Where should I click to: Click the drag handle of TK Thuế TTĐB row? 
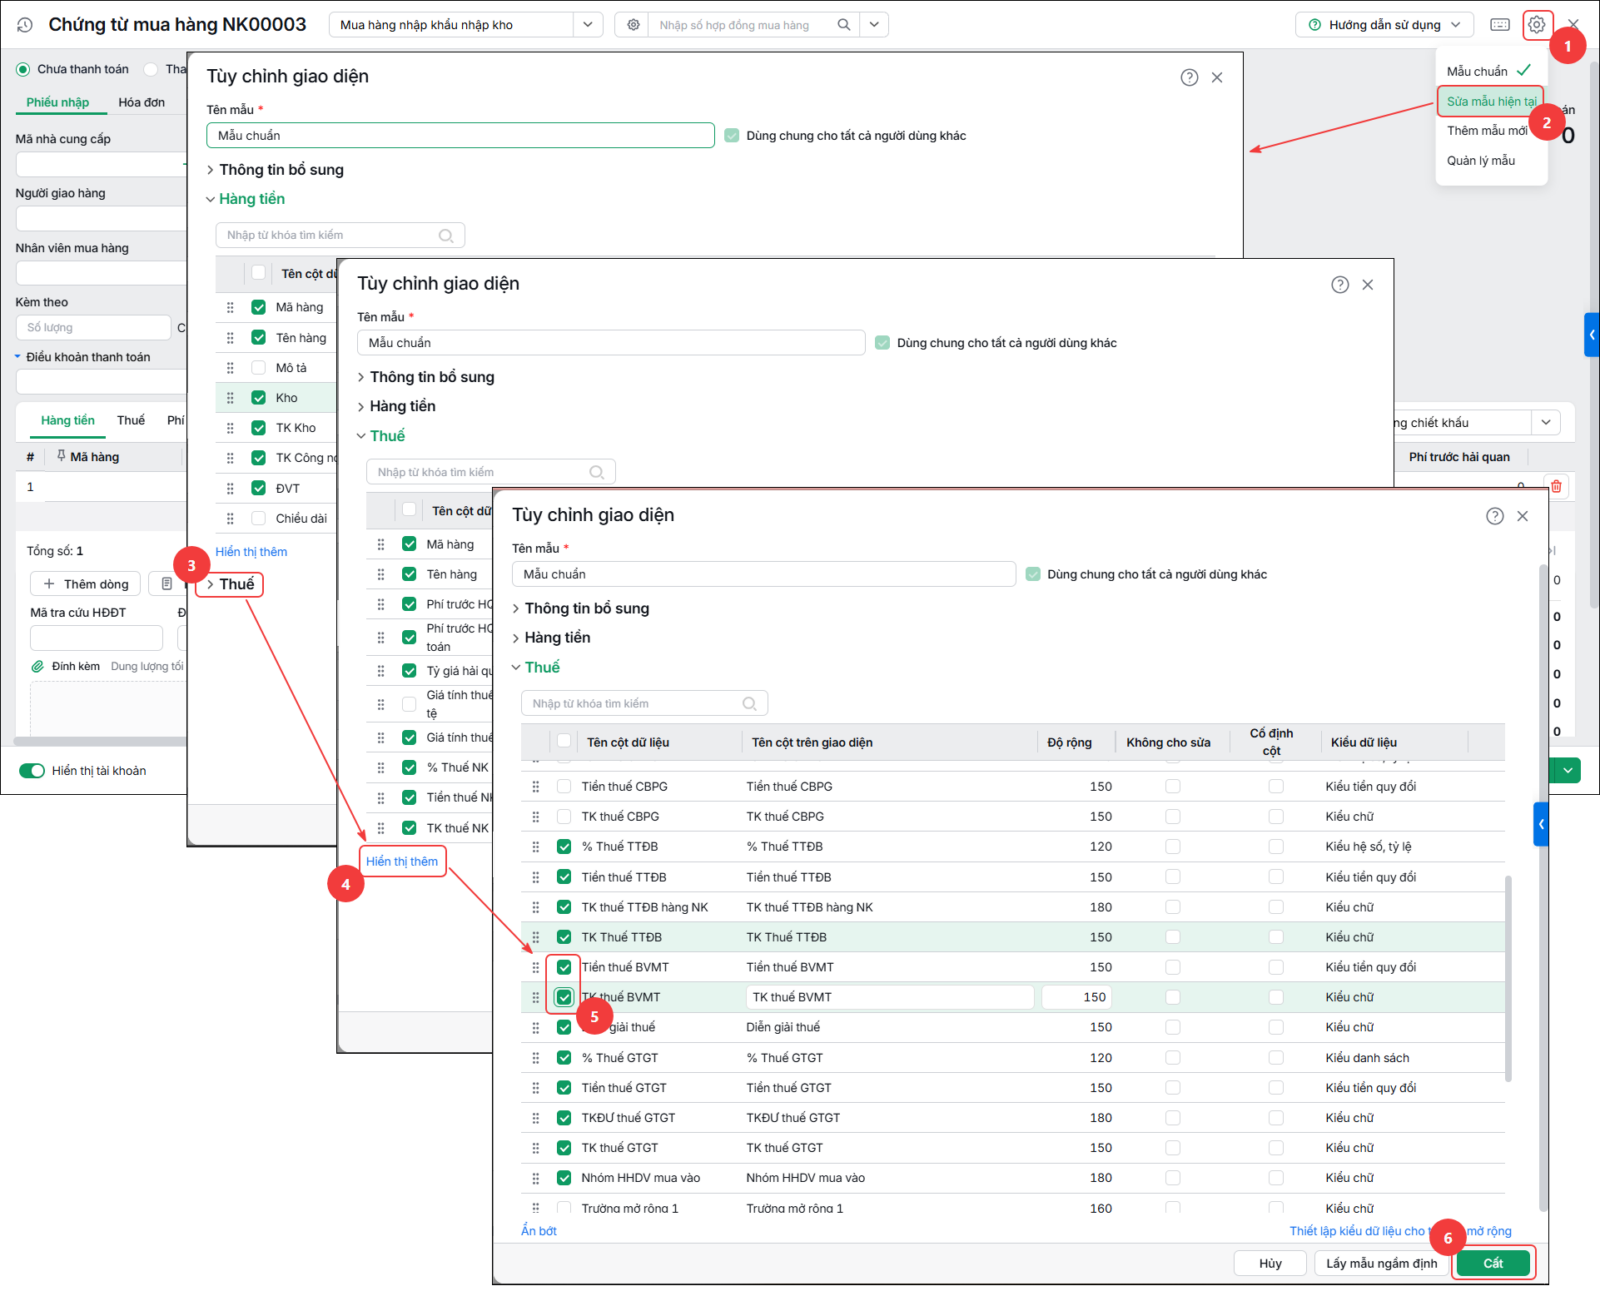pyautogui.click(x=536, y=937)
